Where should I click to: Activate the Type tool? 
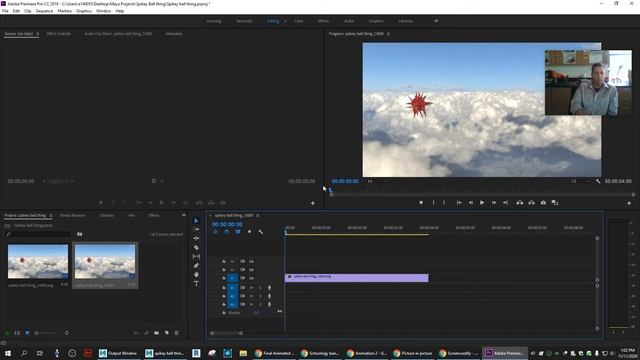tap(196, 283)
